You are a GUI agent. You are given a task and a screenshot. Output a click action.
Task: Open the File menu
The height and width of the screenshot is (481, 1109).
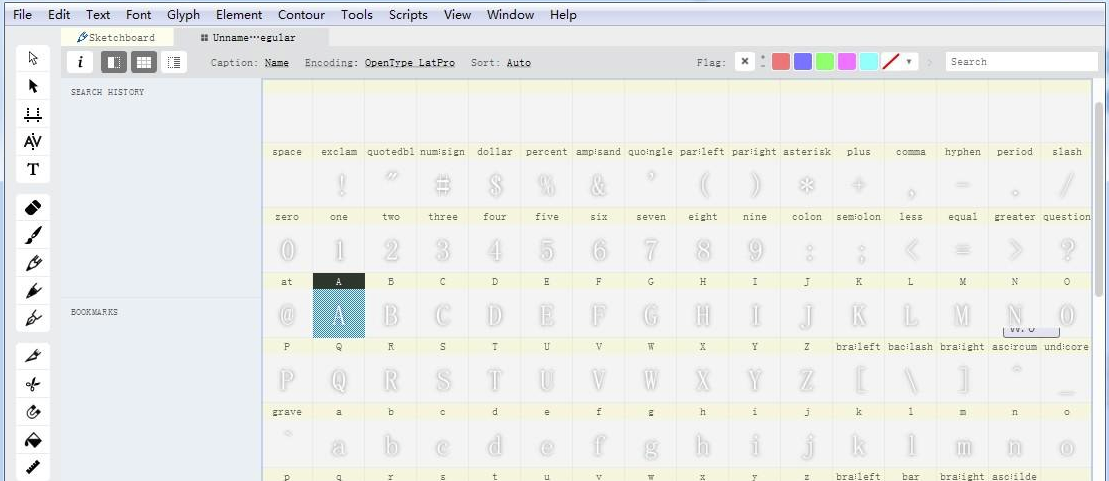tap(22, 14)
